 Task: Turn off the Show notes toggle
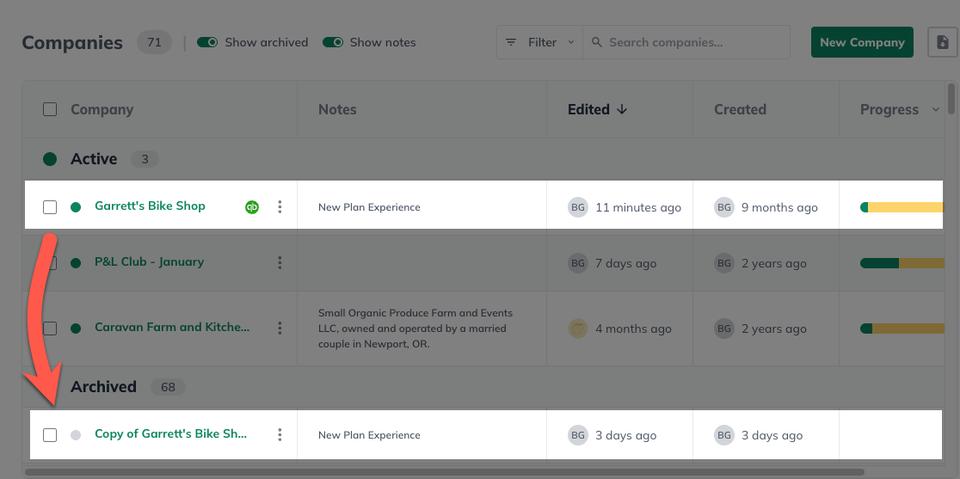coord(333,42)
